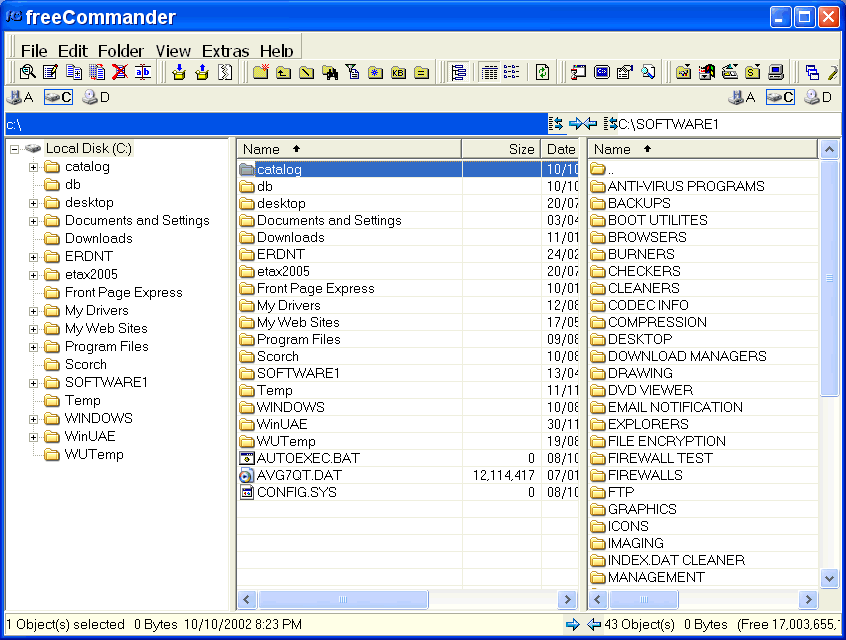This screenshot has width=846, height=640.
Task: Select drive C in left panel
Action: (x=58, y=98)
